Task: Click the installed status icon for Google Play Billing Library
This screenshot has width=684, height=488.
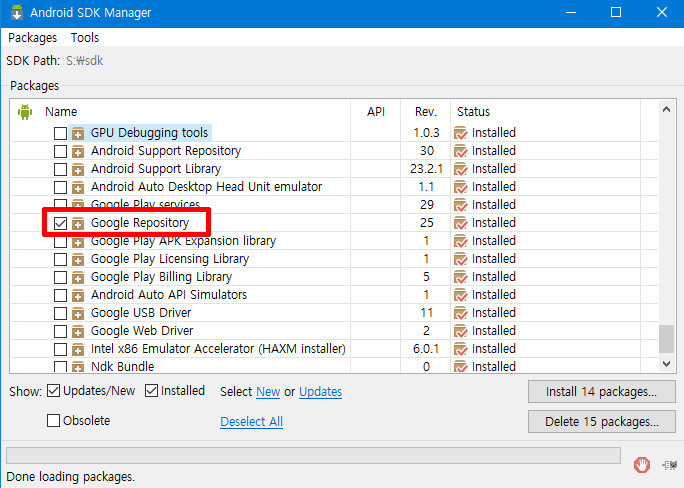Action: (461, 277)
